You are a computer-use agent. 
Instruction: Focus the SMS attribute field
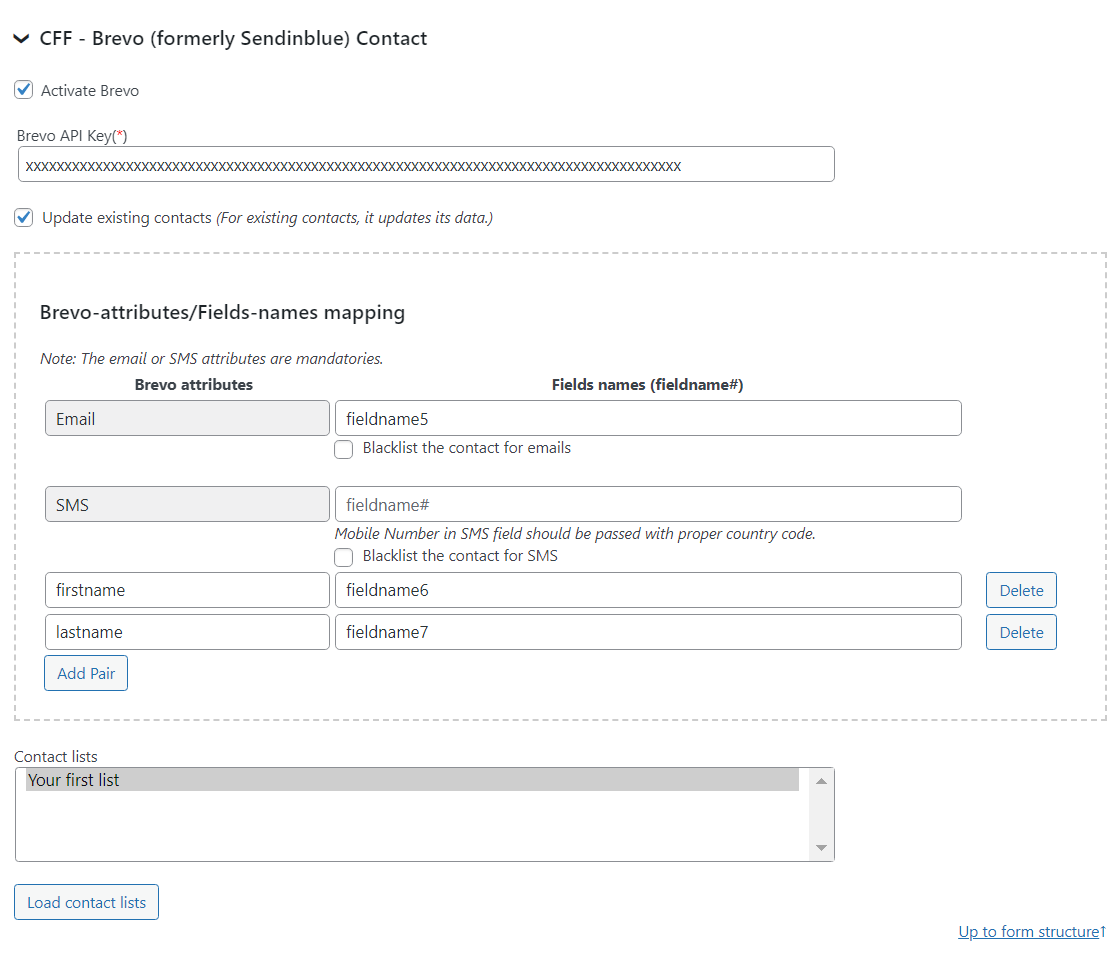[187, 504]
